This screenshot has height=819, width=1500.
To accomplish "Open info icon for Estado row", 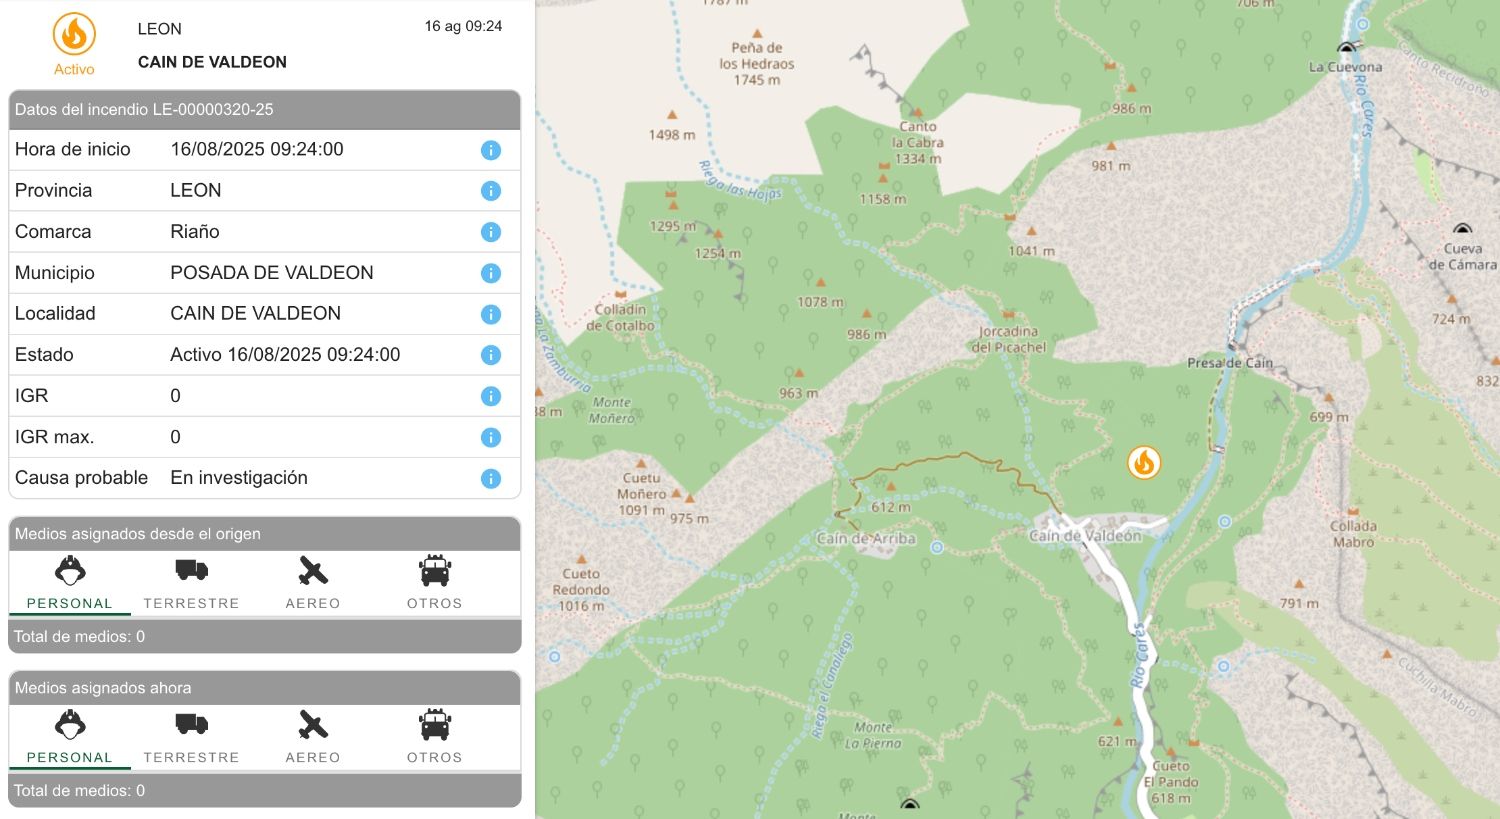I will click(490, 355).
